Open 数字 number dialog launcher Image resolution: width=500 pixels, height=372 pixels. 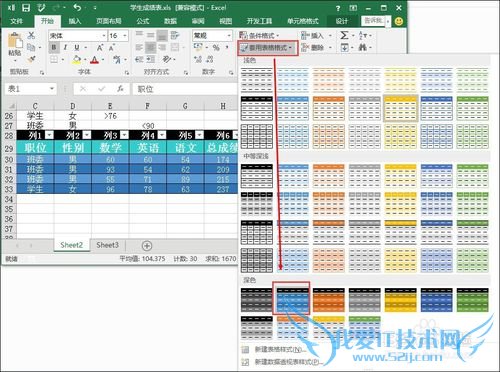click(x=231, y=72)
